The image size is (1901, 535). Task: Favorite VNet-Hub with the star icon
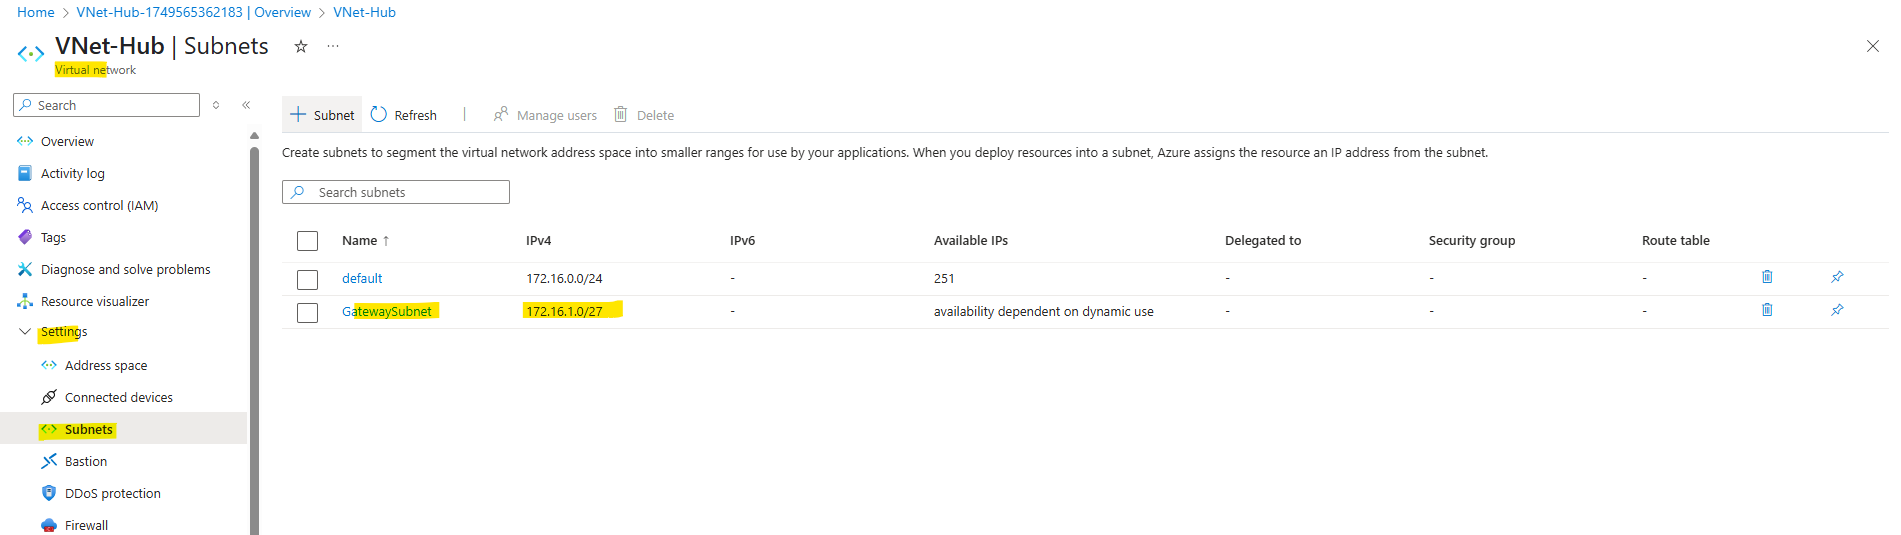(x=300, y=46)
